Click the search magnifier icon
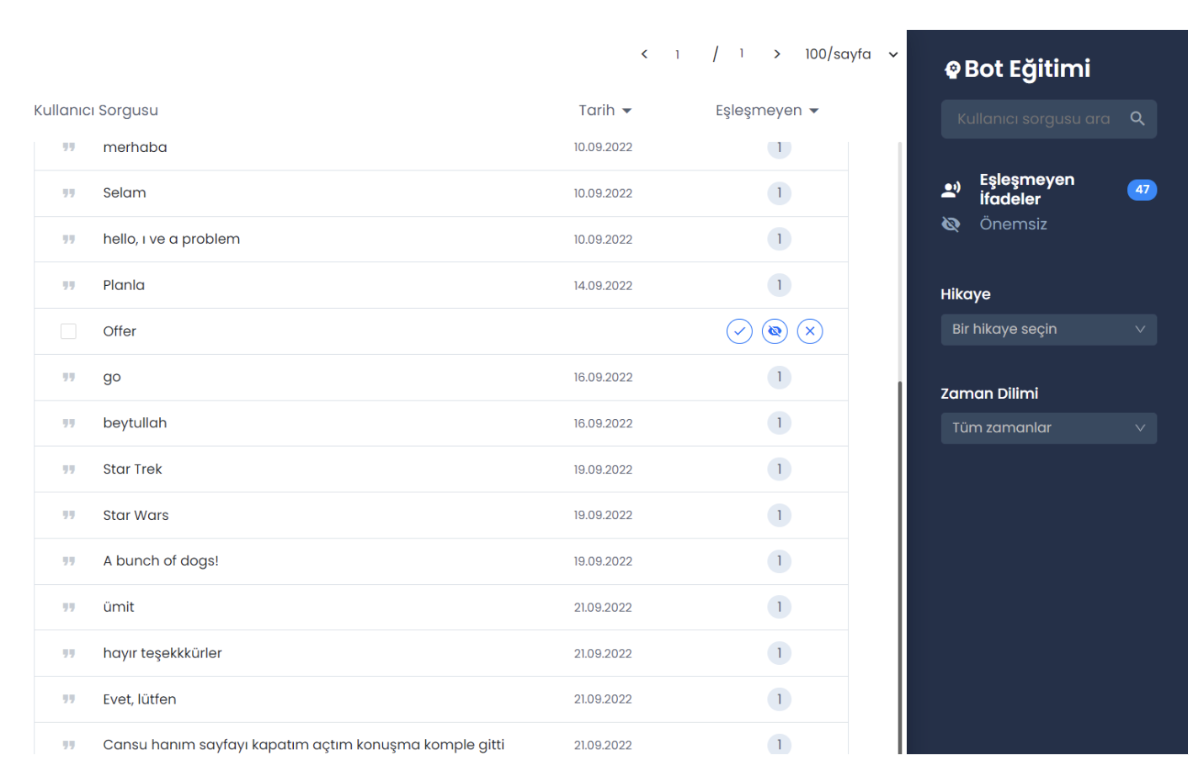 click(x=1137, y=118)
